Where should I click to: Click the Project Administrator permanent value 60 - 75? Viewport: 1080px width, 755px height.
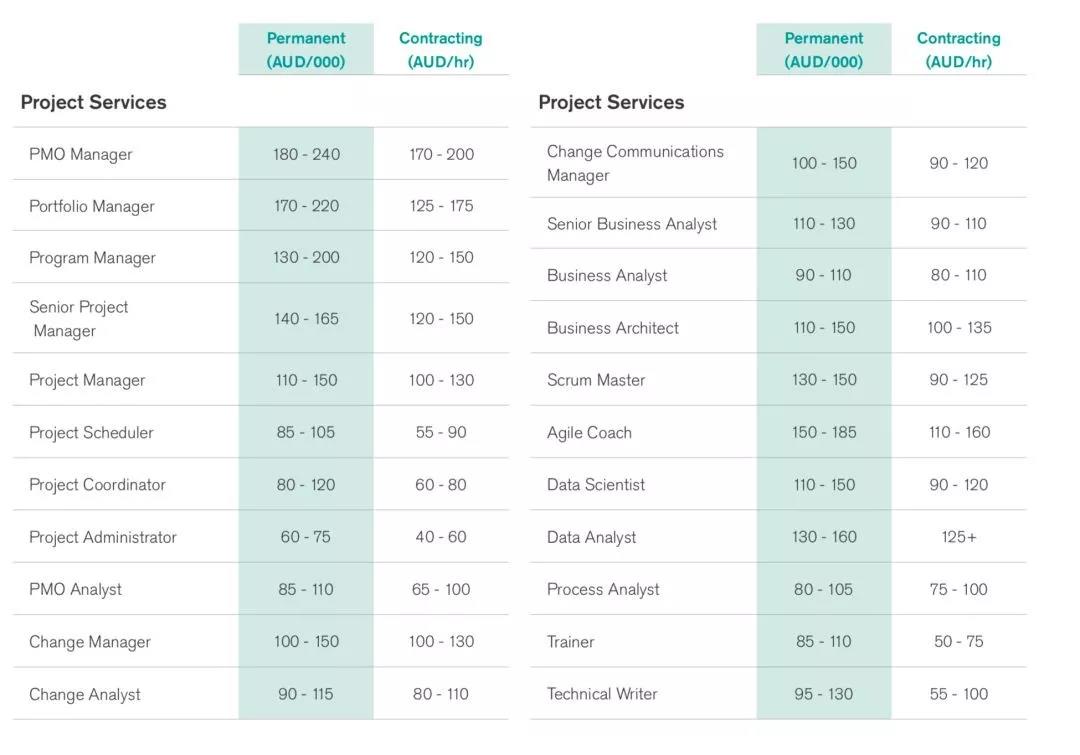(x=306, y=536)
